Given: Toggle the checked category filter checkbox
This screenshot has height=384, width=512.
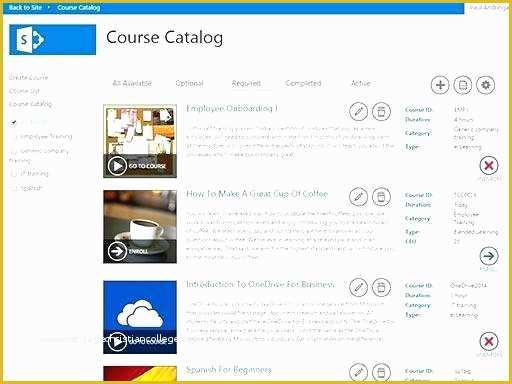Looking at the screenshot, I should point(14,123).
